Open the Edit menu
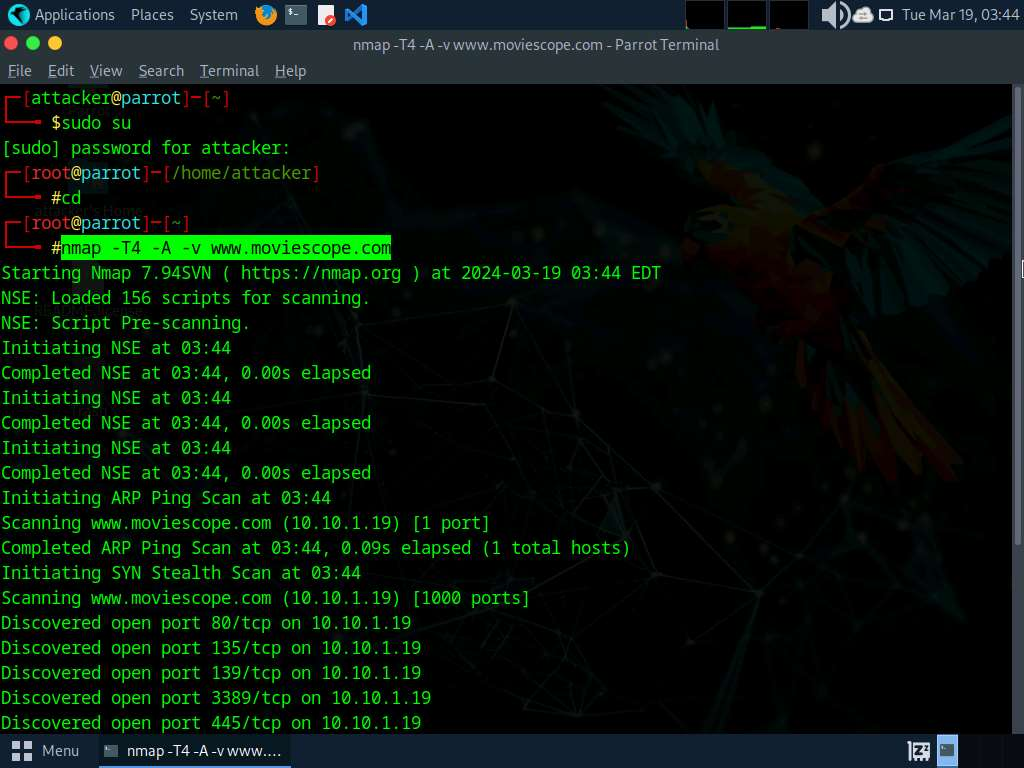This screenshot has height=768, width=1024. 61,71
